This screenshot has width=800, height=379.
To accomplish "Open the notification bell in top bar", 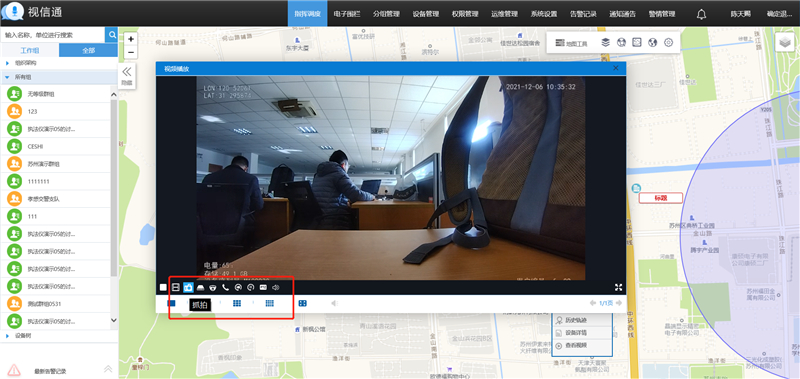I will pos(702,14).
